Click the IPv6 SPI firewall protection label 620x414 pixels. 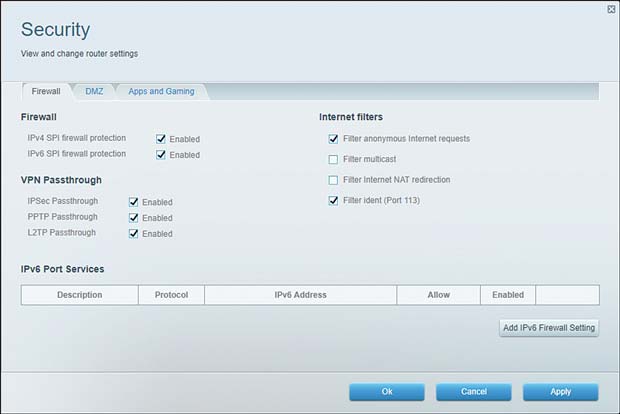coord(77,154)
